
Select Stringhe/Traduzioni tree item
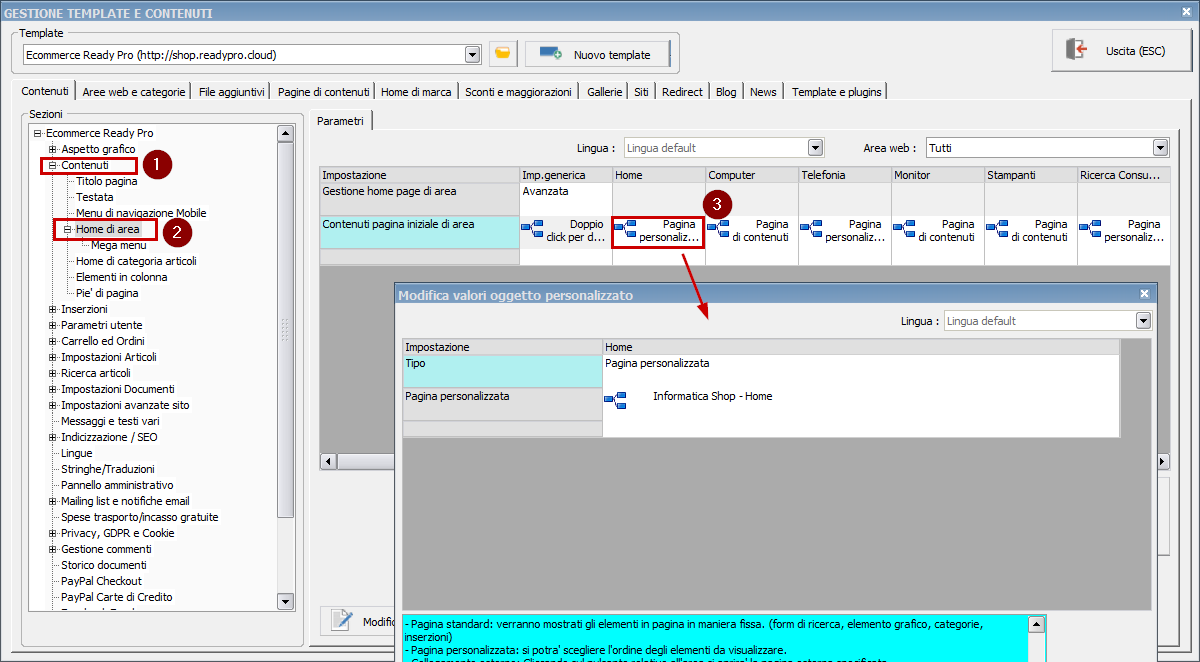tap(107, 469)
